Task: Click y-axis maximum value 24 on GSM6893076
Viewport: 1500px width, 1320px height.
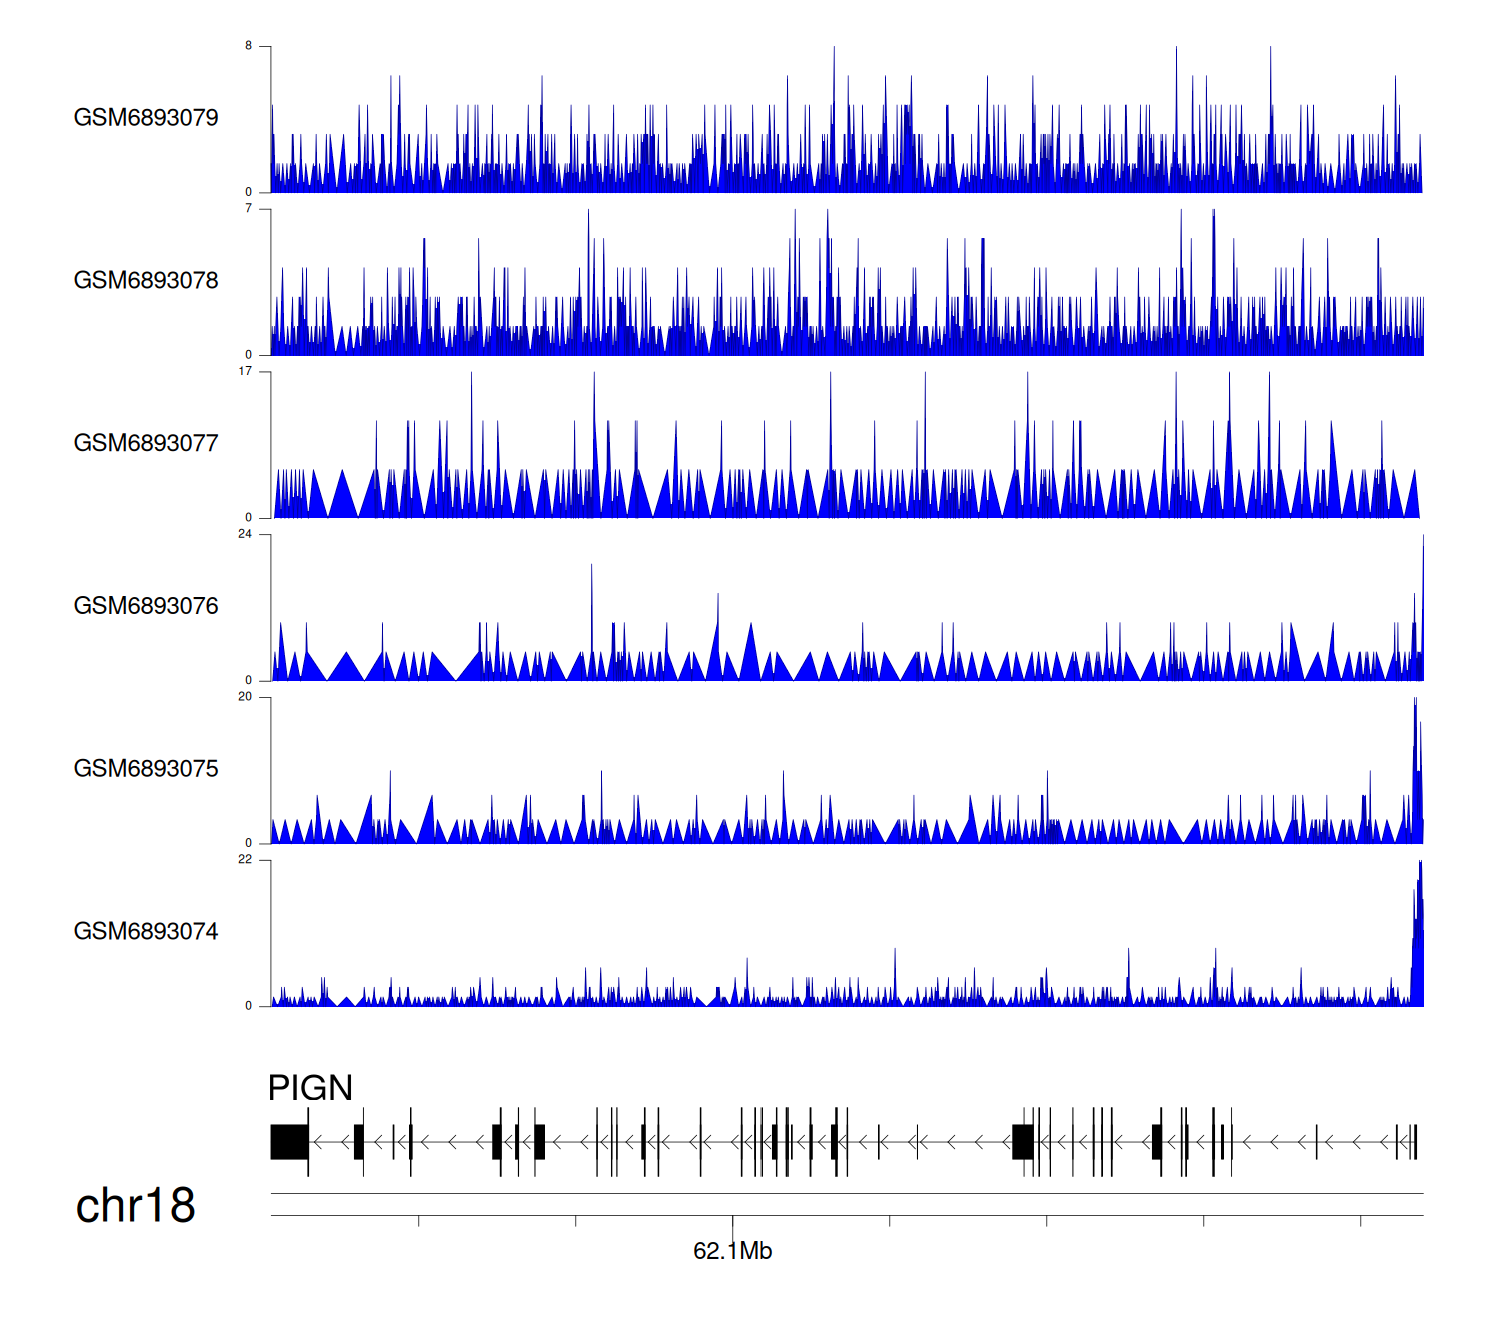Action: point(245,534)
